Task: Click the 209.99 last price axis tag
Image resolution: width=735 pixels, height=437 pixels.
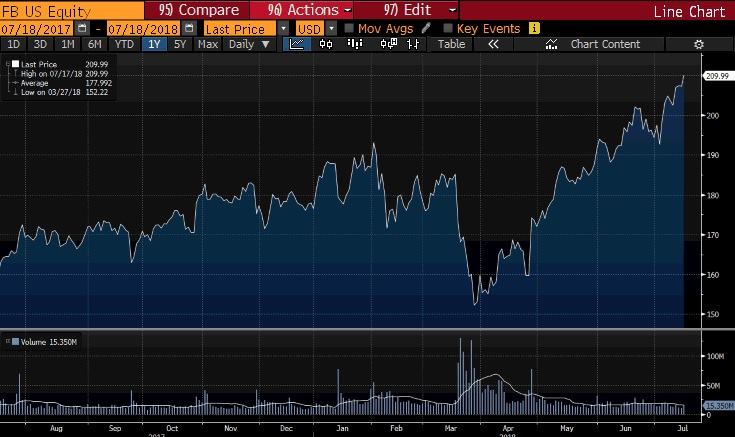Action: (x=718, y=75)
